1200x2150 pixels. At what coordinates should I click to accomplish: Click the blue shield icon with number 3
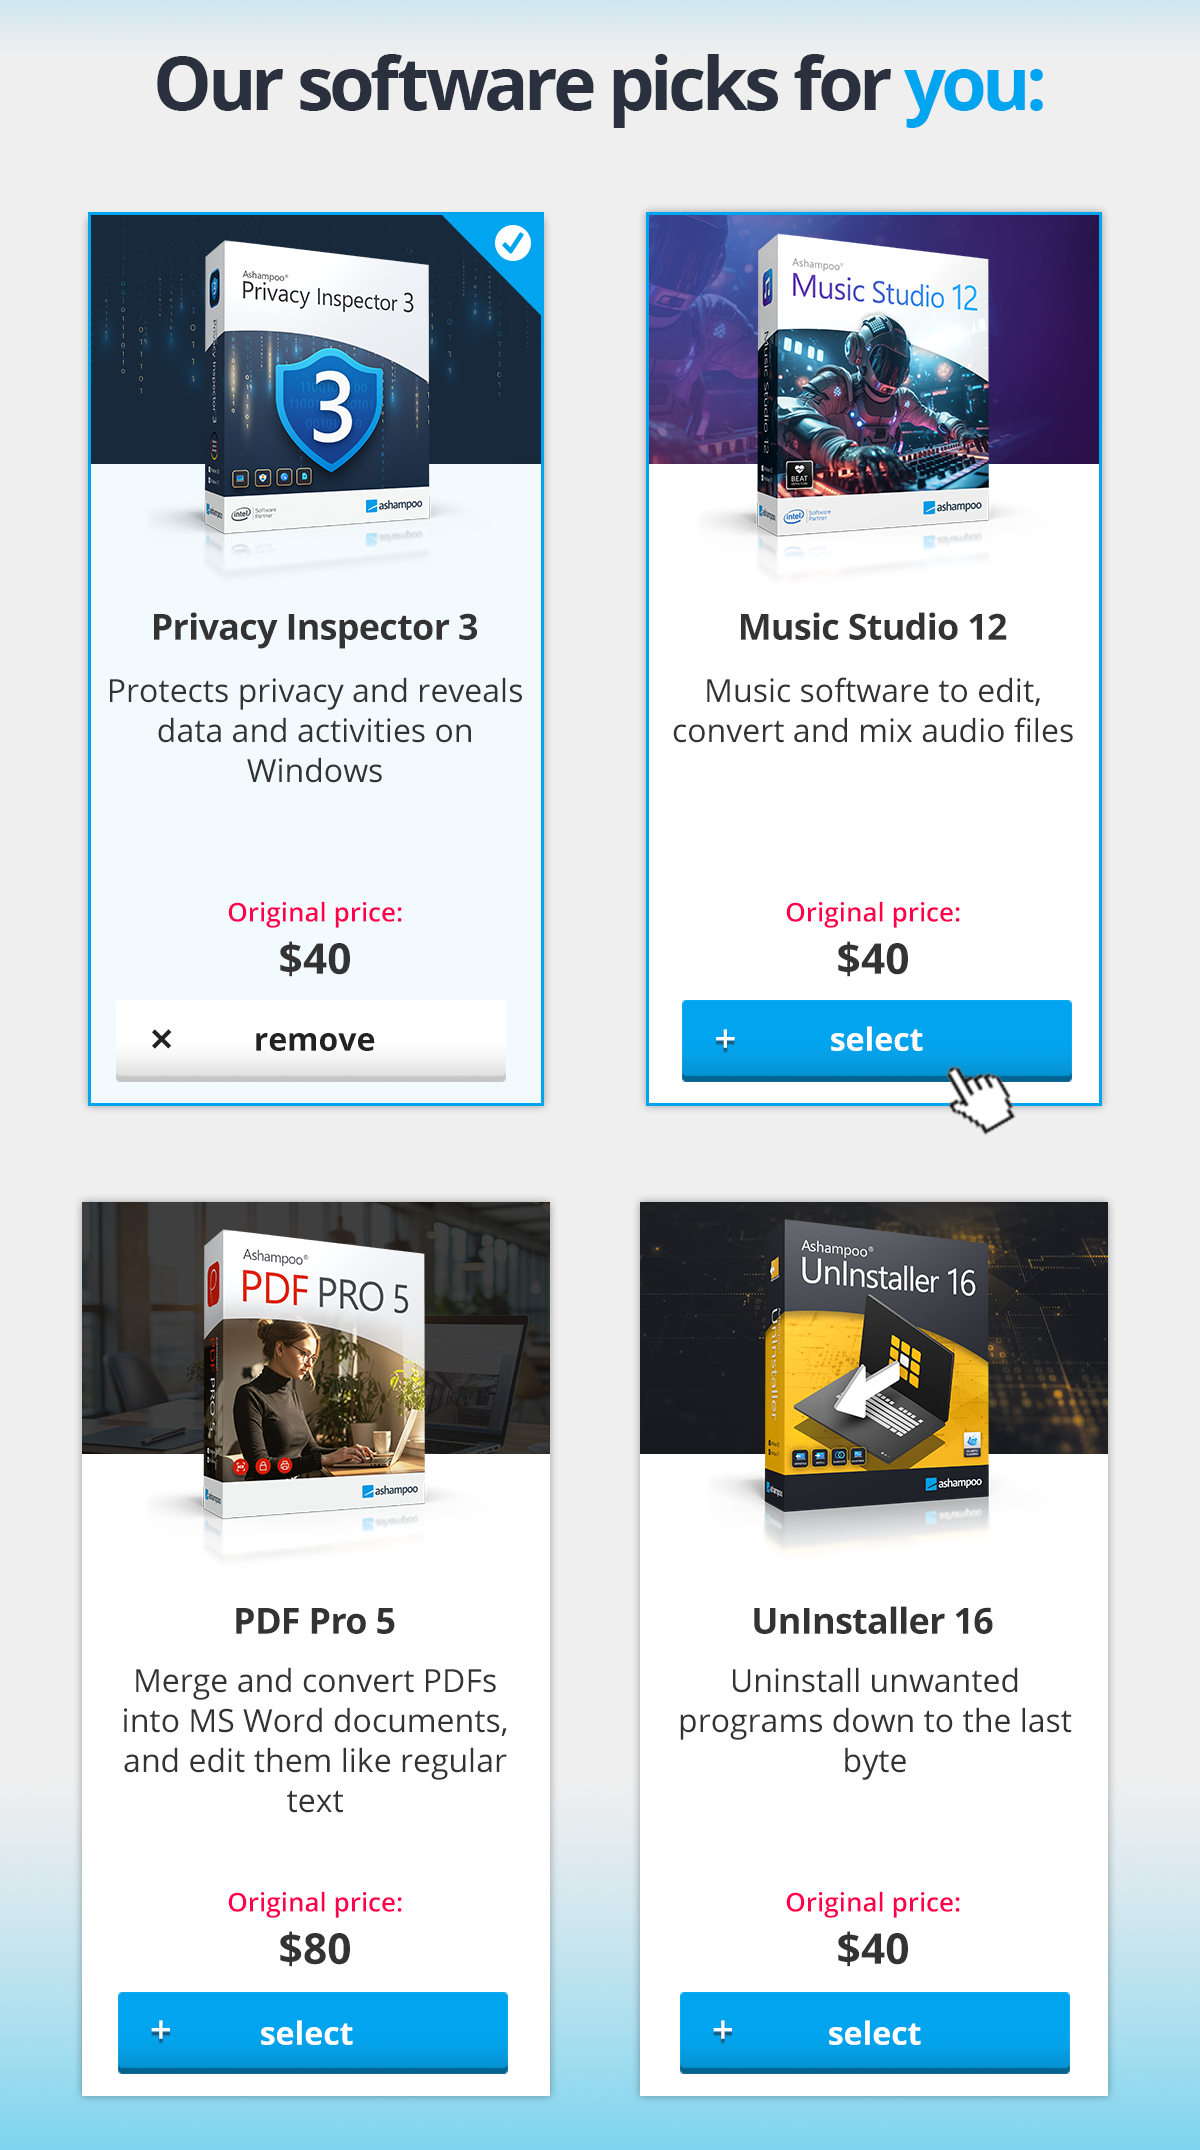click(x=329, y=407)
